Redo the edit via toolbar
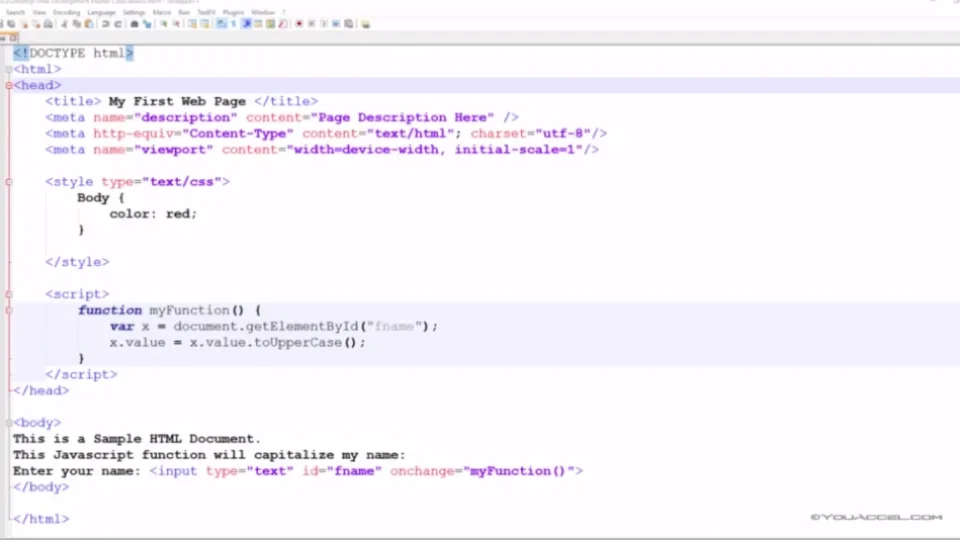The height and width of the screenshot is (540, 960). (x=118, y=24)
